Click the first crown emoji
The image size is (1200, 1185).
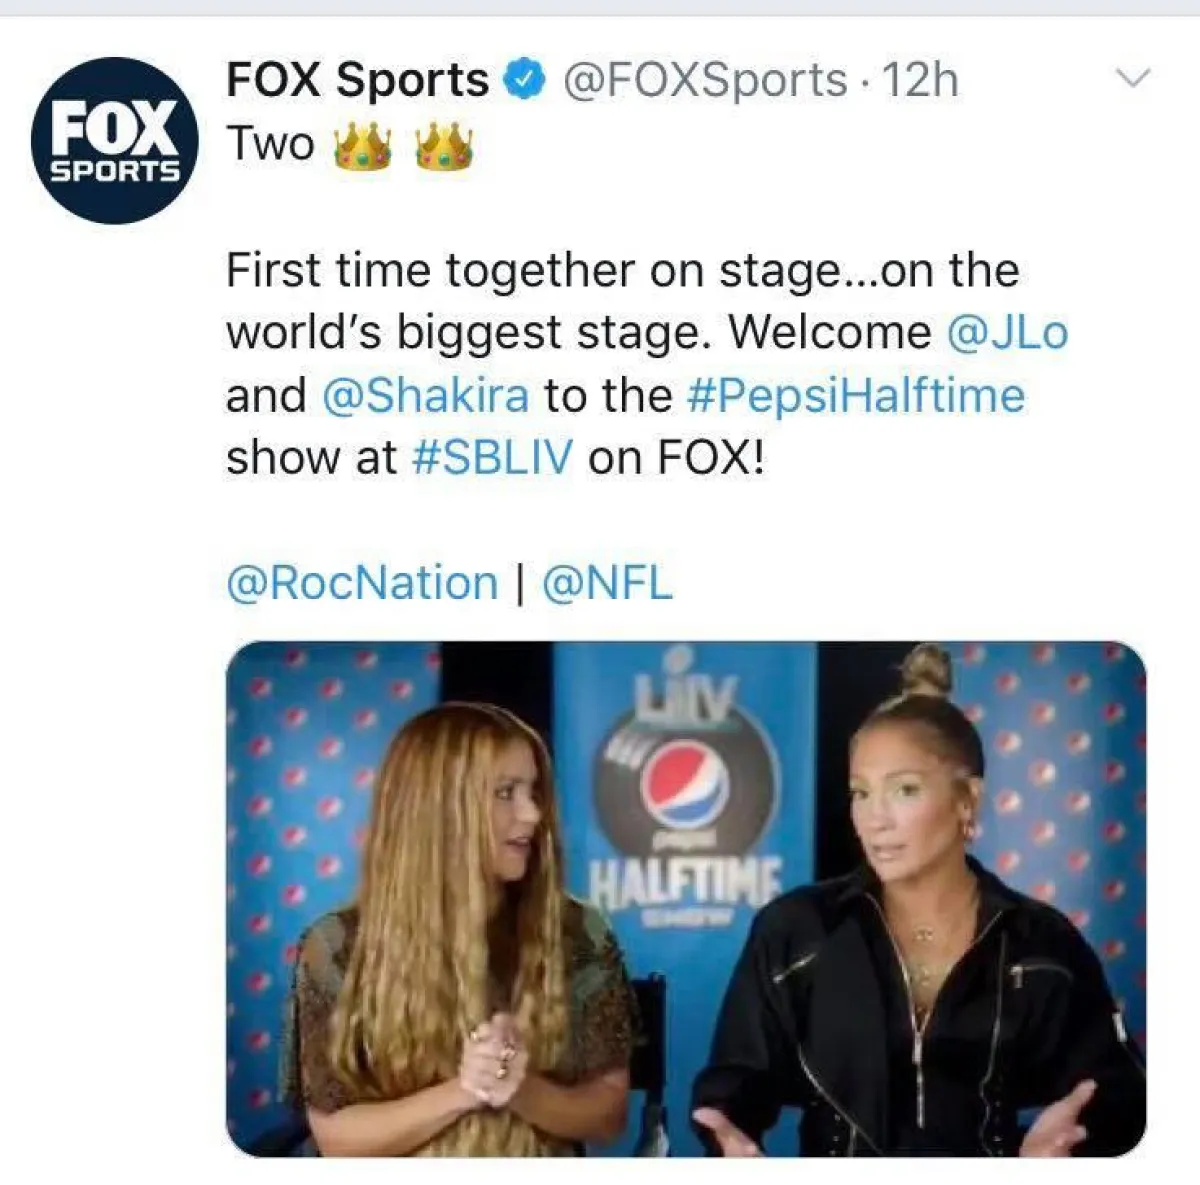point(361,148)
